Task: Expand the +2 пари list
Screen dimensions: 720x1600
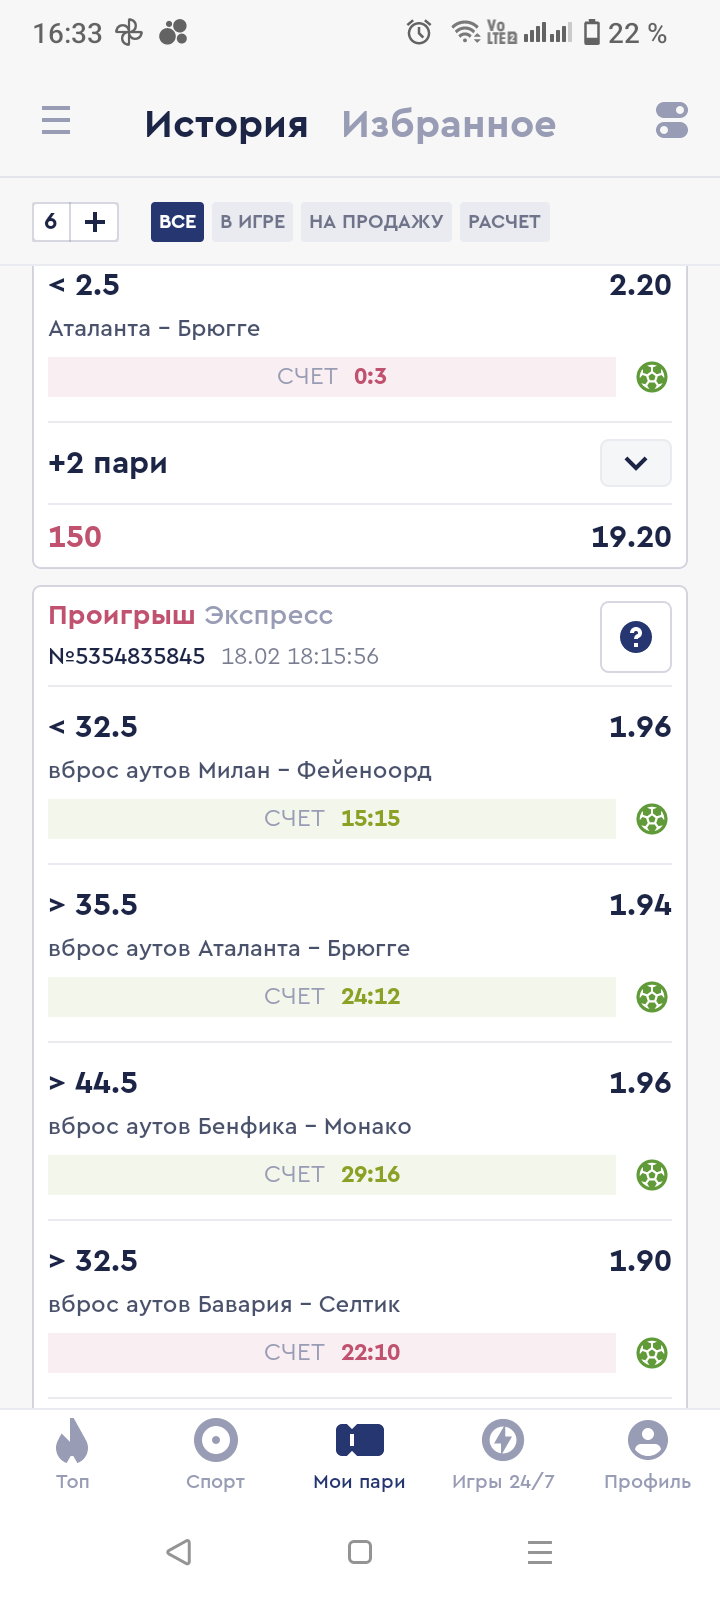Action: (635, 463)
